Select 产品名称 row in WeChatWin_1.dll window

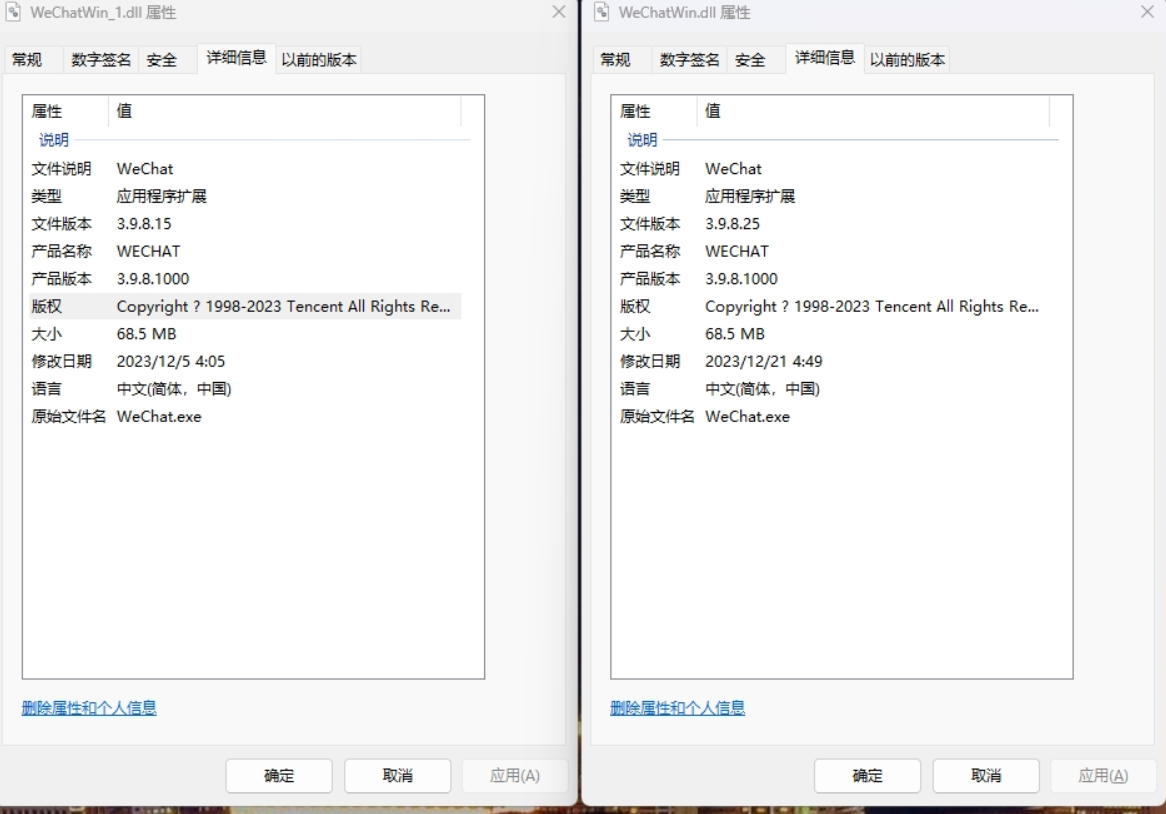245,251
